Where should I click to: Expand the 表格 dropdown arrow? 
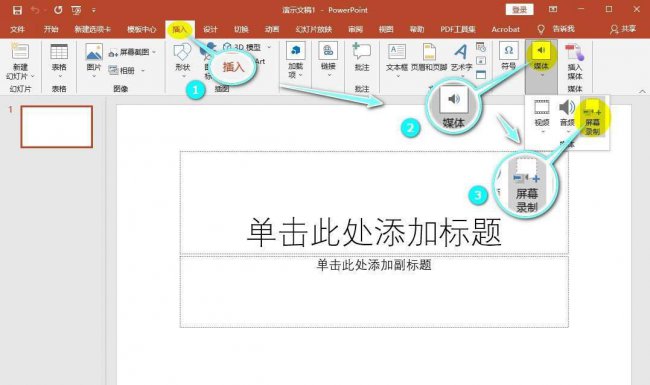(59, 76)
